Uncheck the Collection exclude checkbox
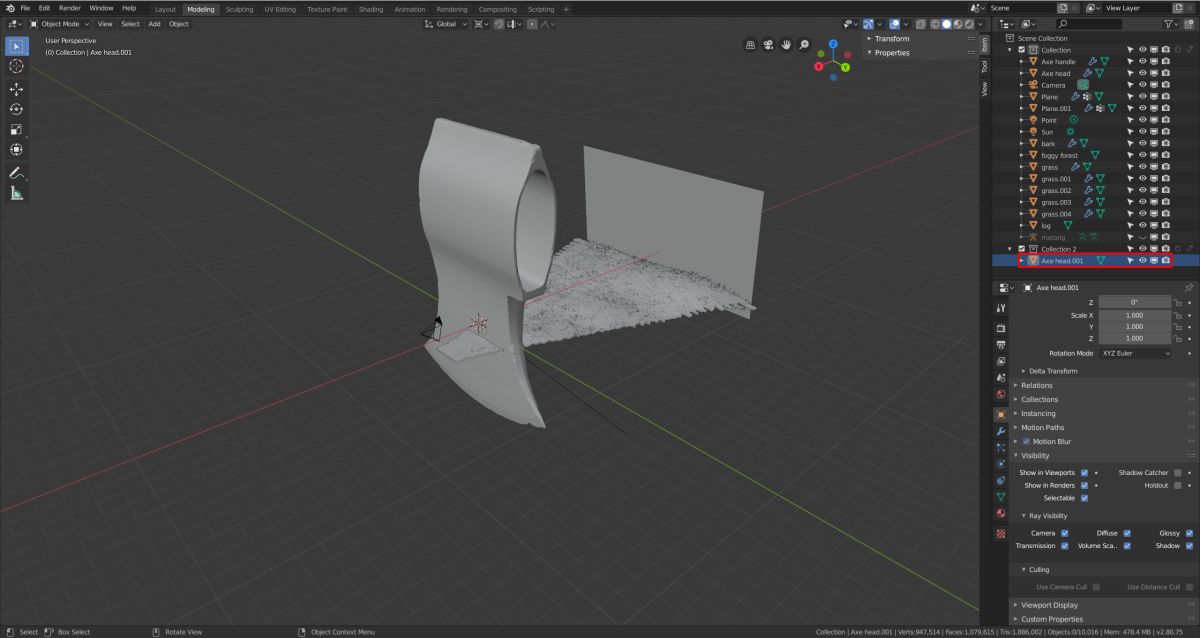This screenshot has width=1200, height=638. [1021, 50]
